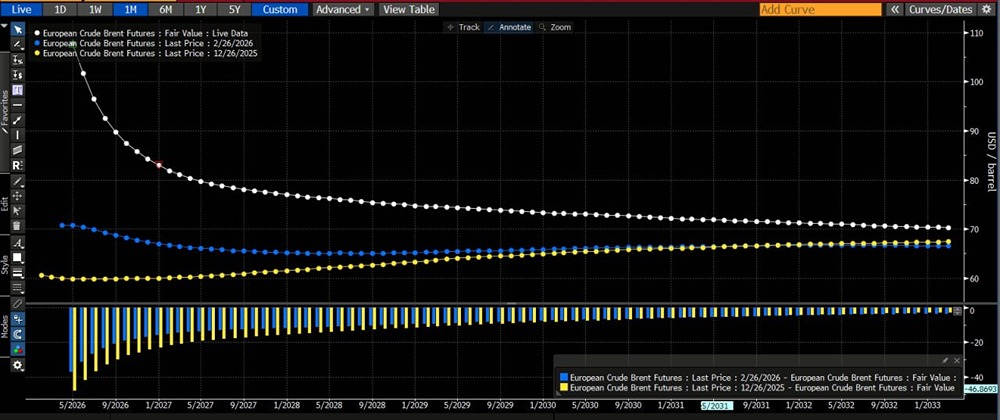Screen dimensions: 1000x420
Task: Click the Add Curve input field
Action: pos(820,9)
